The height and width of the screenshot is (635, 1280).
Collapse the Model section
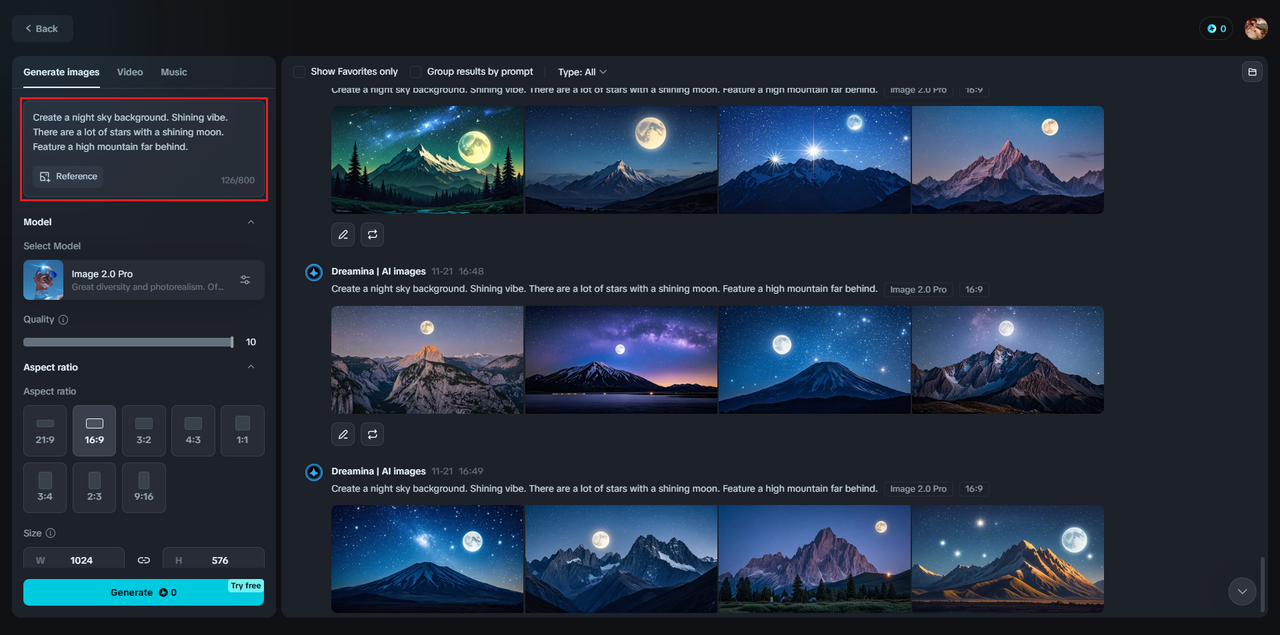[251, 222]
